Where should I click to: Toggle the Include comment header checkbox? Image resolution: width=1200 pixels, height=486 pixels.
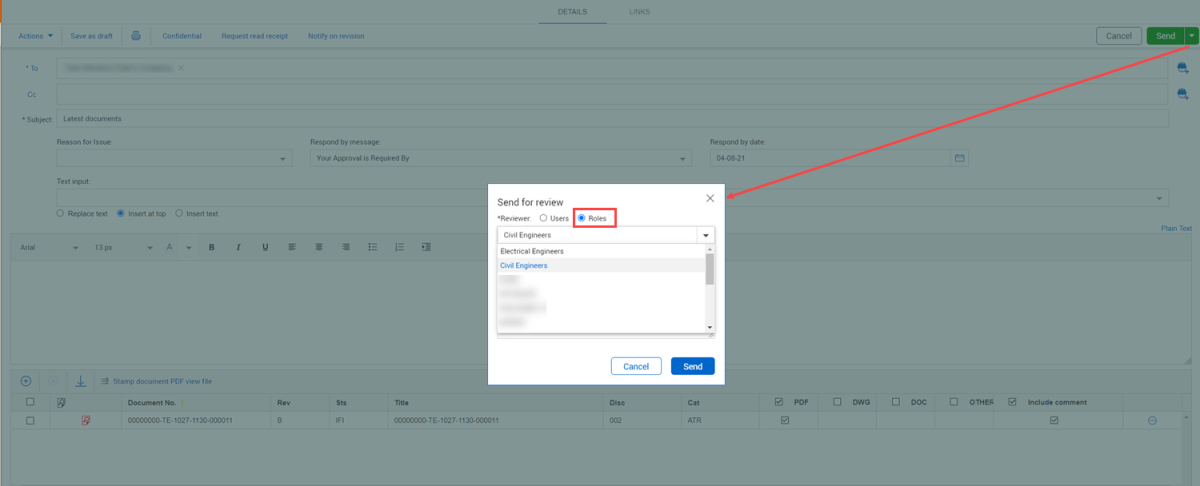tap(1013, 402)
